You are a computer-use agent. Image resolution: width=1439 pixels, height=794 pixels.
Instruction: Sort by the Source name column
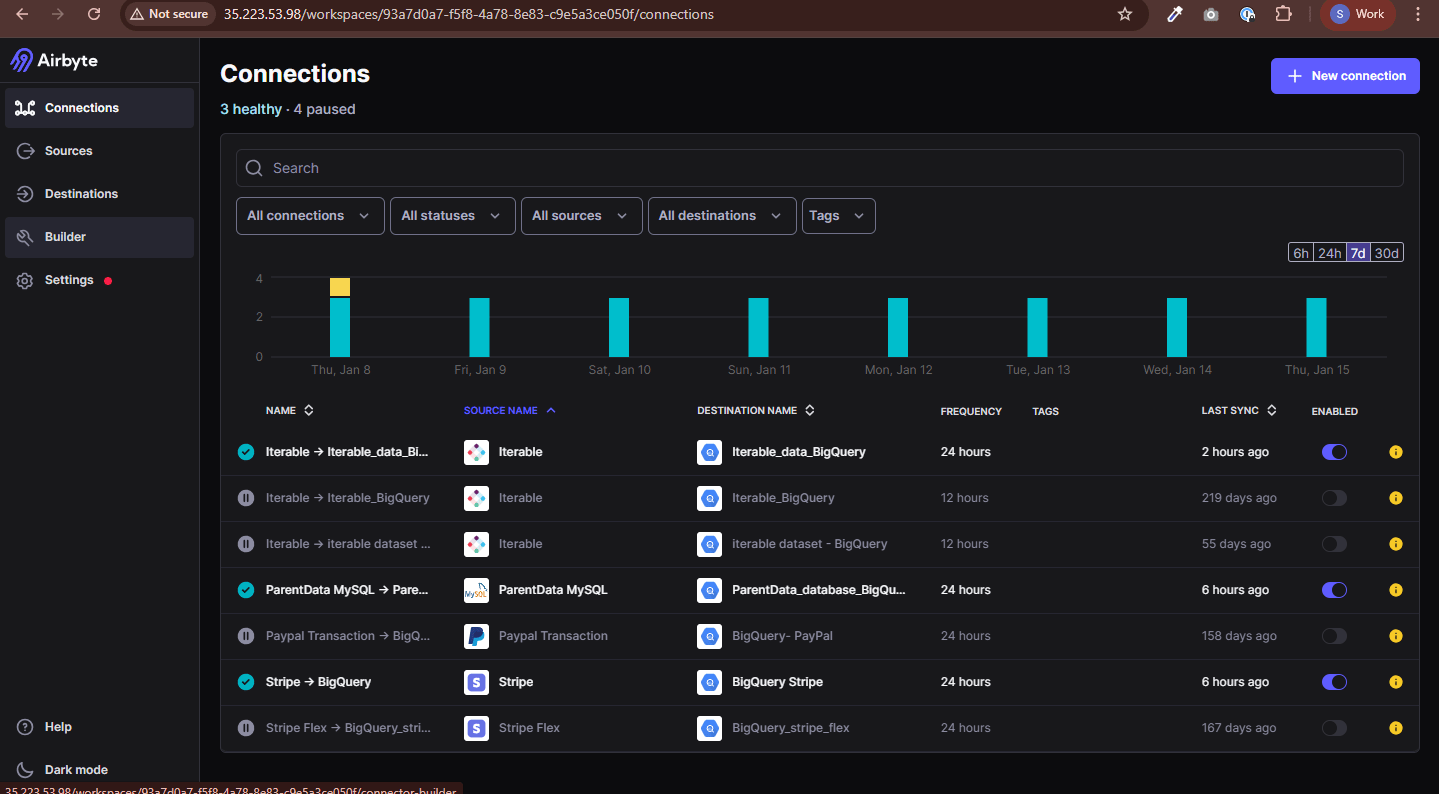[x=510, y=411]
